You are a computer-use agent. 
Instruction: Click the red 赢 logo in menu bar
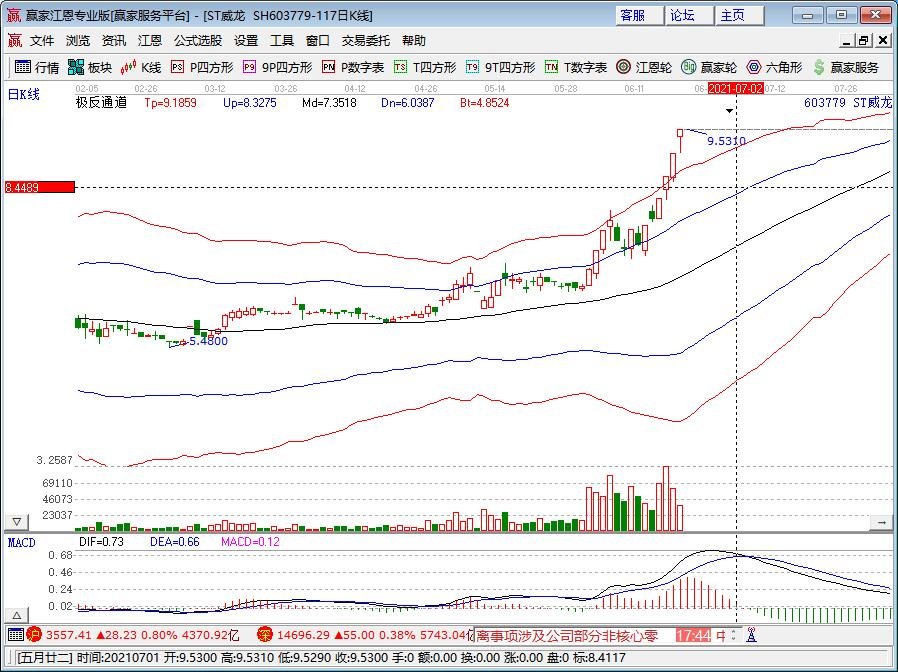14,41
